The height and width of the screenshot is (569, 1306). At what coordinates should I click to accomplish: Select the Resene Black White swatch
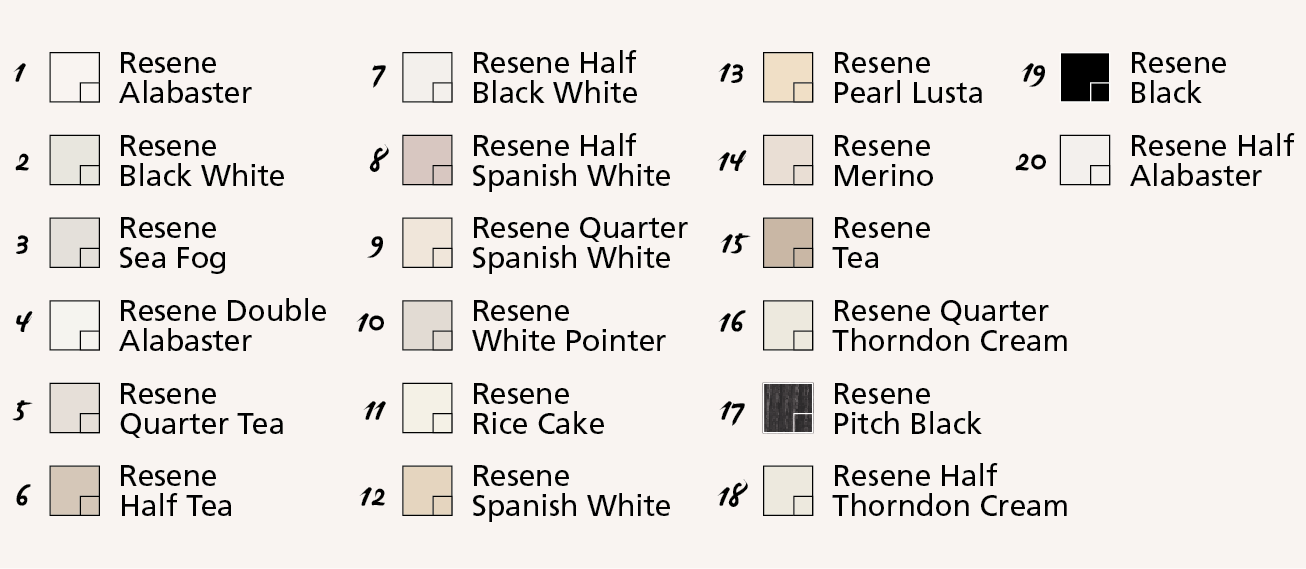74,160
